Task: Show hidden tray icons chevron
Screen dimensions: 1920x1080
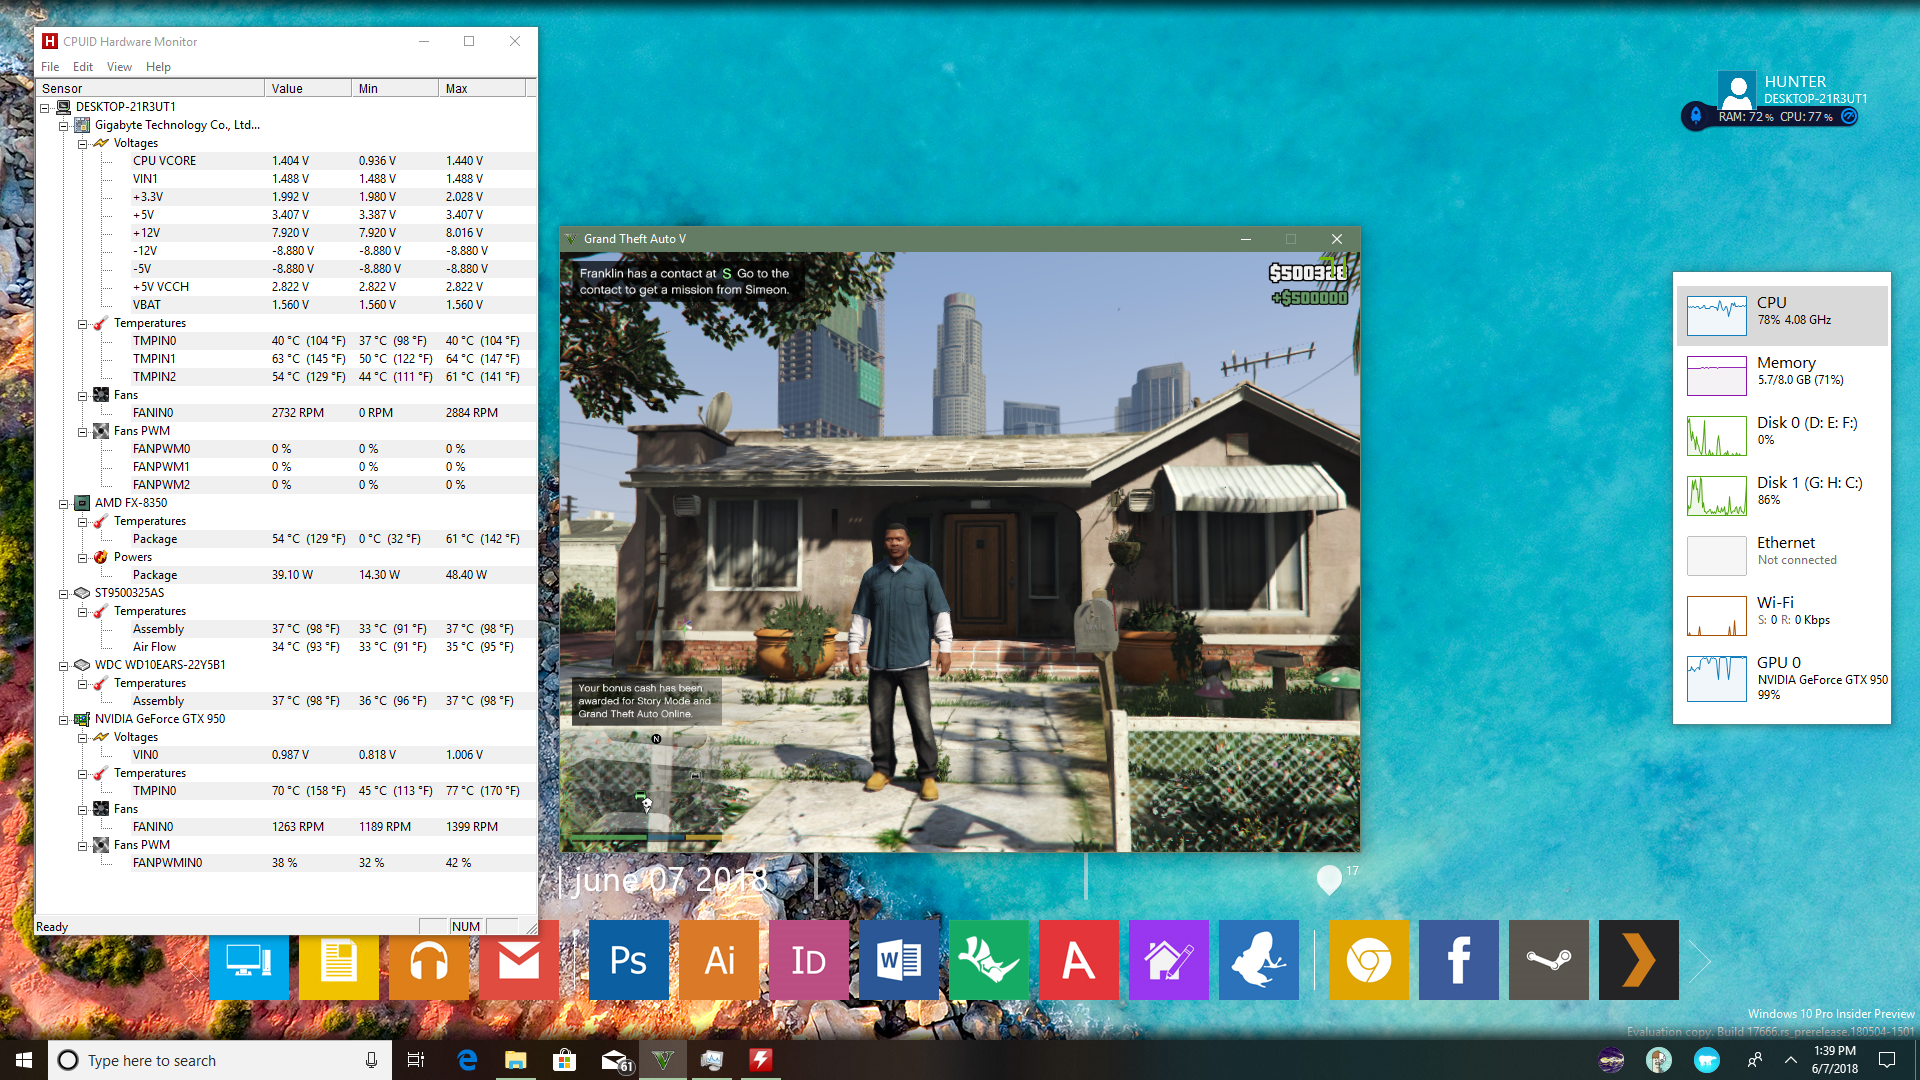Action: (1791, 1060)
